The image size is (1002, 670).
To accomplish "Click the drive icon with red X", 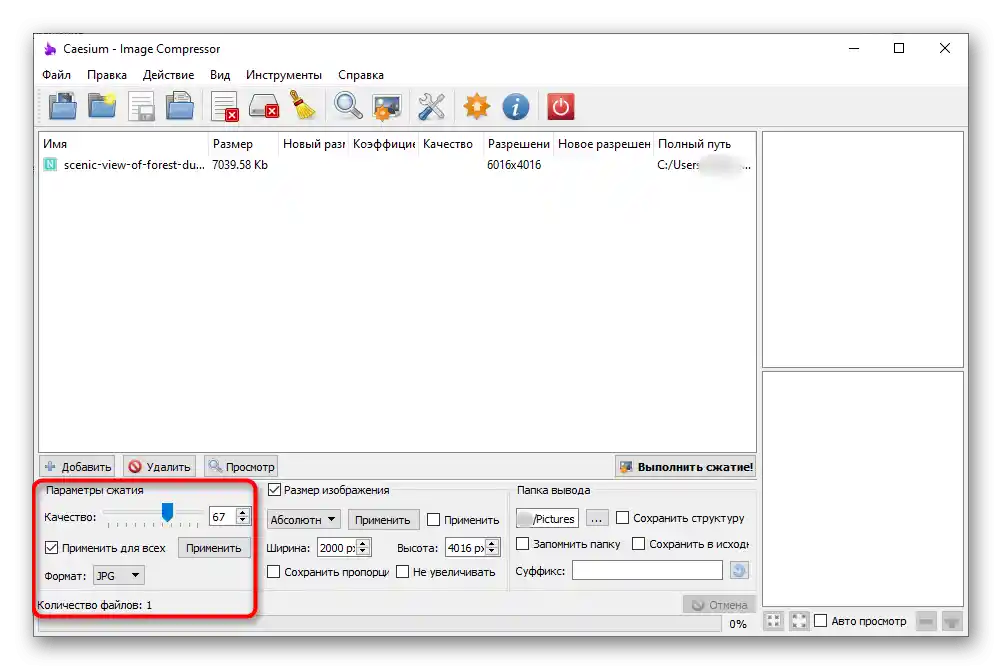I will [264, 106].
